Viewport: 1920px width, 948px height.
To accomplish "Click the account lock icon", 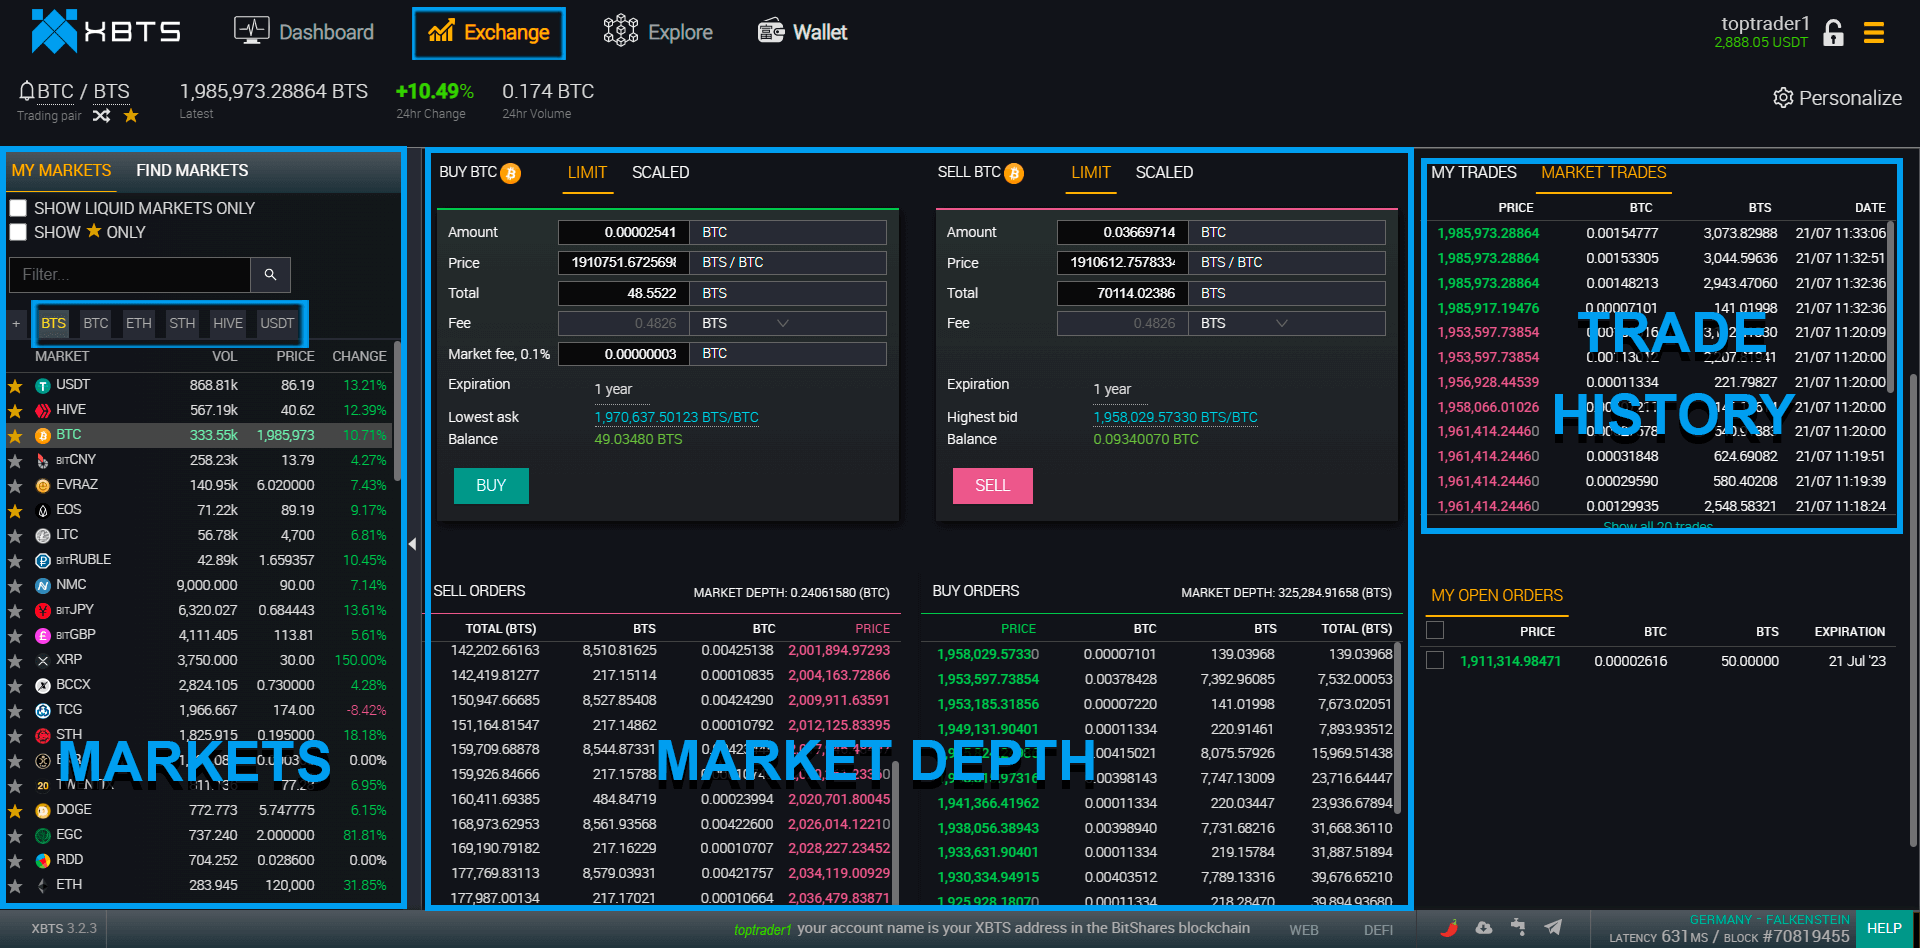I will [x=1833, y=33].
